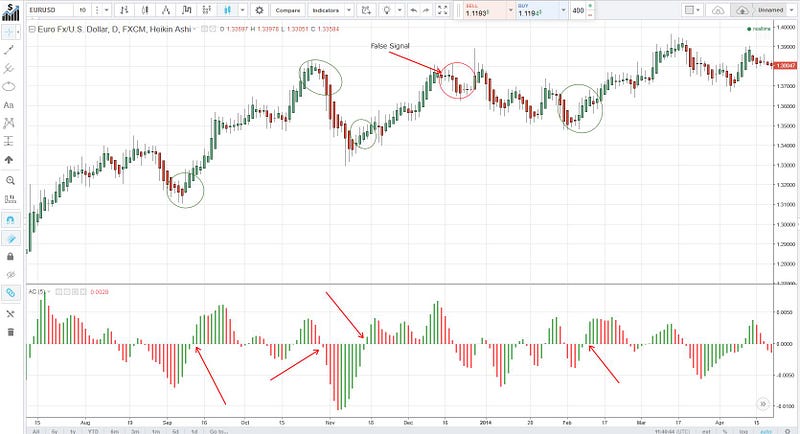This screenshot has height=434, width=800.
Task: Click the Compare button
Action: [288, 10]
